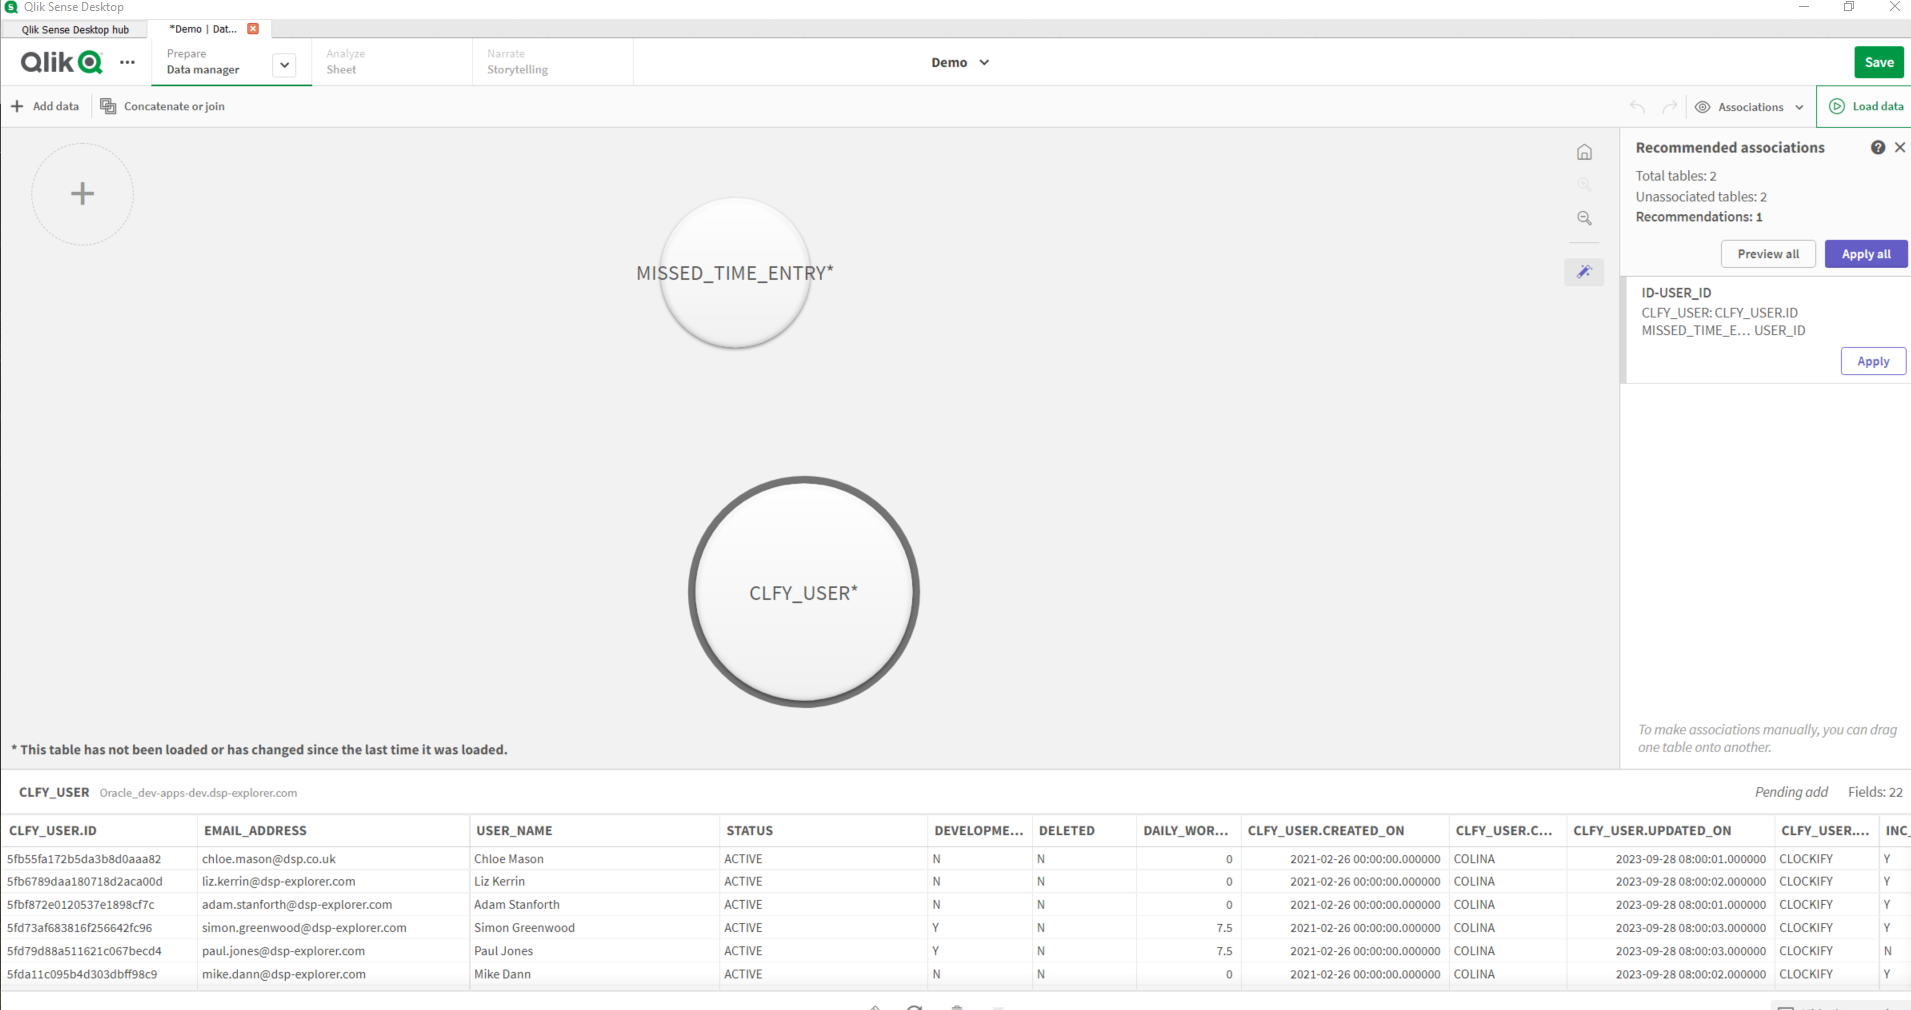Click the USER_NAME column header
Viewport: 1911px width, 1010px height.
coord(594,830)
